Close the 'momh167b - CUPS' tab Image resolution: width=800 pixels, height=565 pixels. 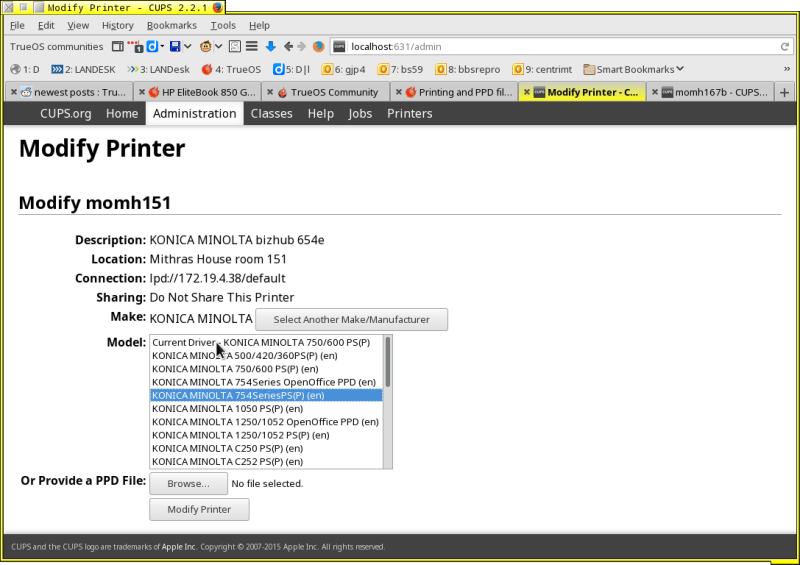(655, 92)
